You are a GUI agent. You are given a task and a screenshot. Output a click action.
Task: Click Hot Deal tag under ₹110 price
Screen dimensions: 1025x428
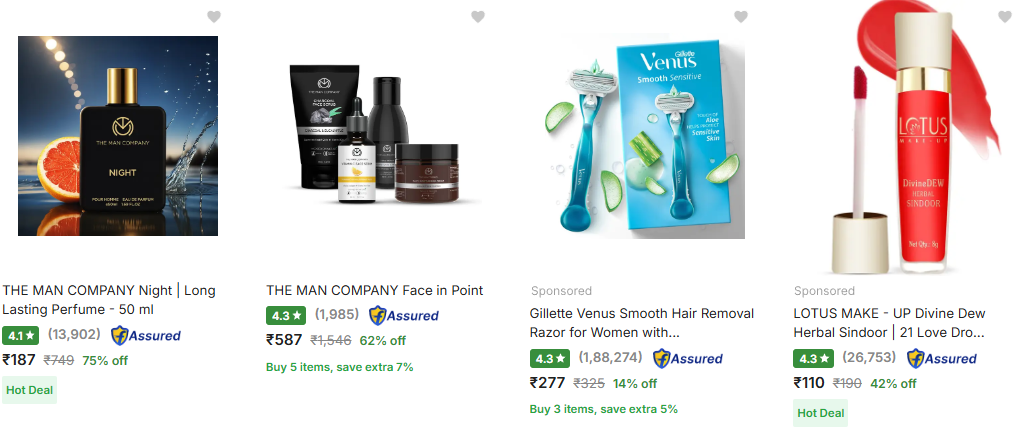tap(820, 413)
